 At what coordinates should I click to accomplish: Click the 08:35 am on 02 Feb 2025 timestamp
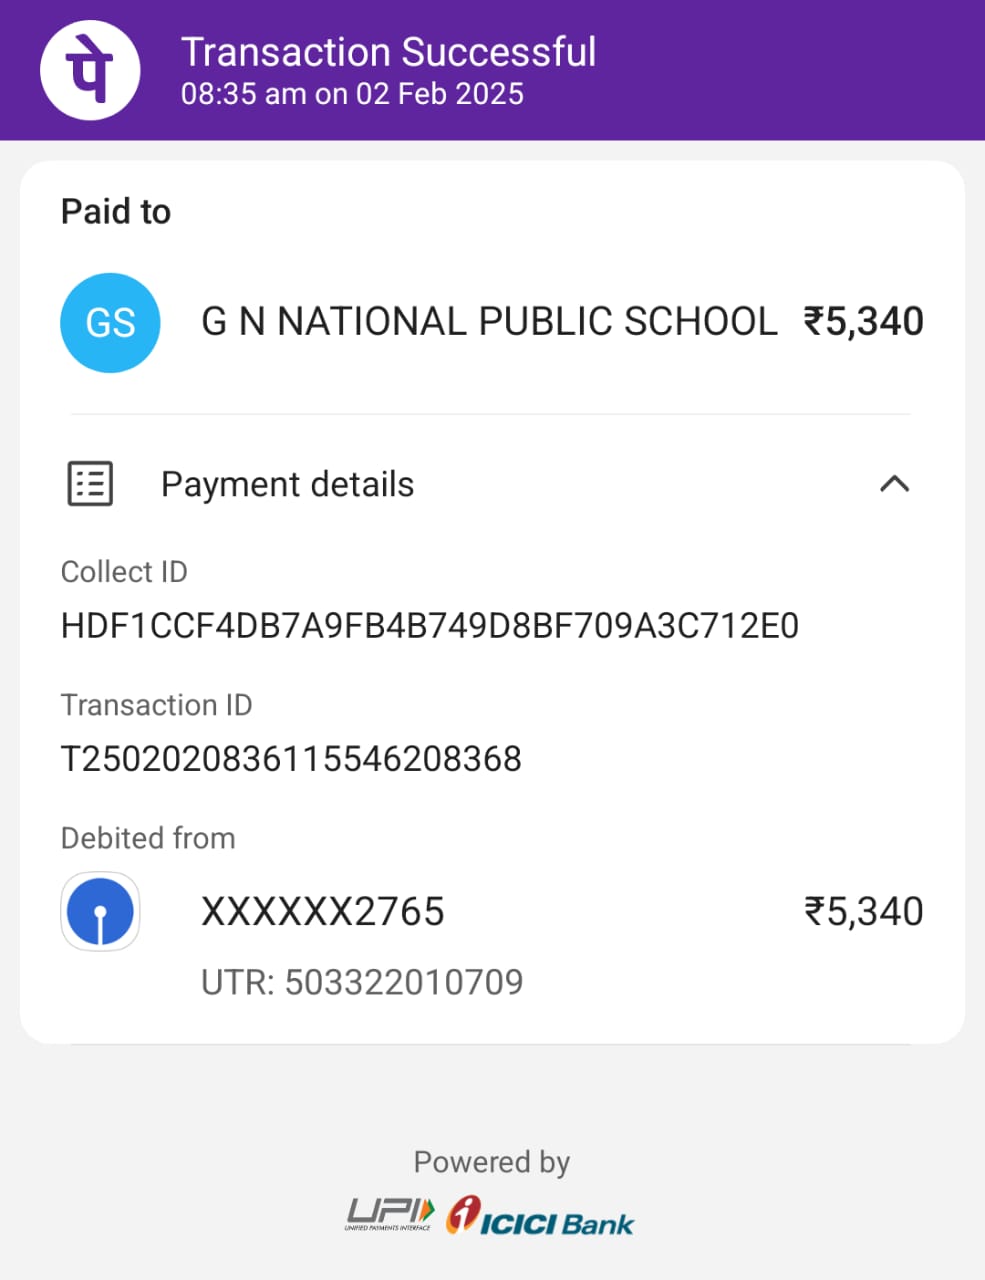[352, 94]
